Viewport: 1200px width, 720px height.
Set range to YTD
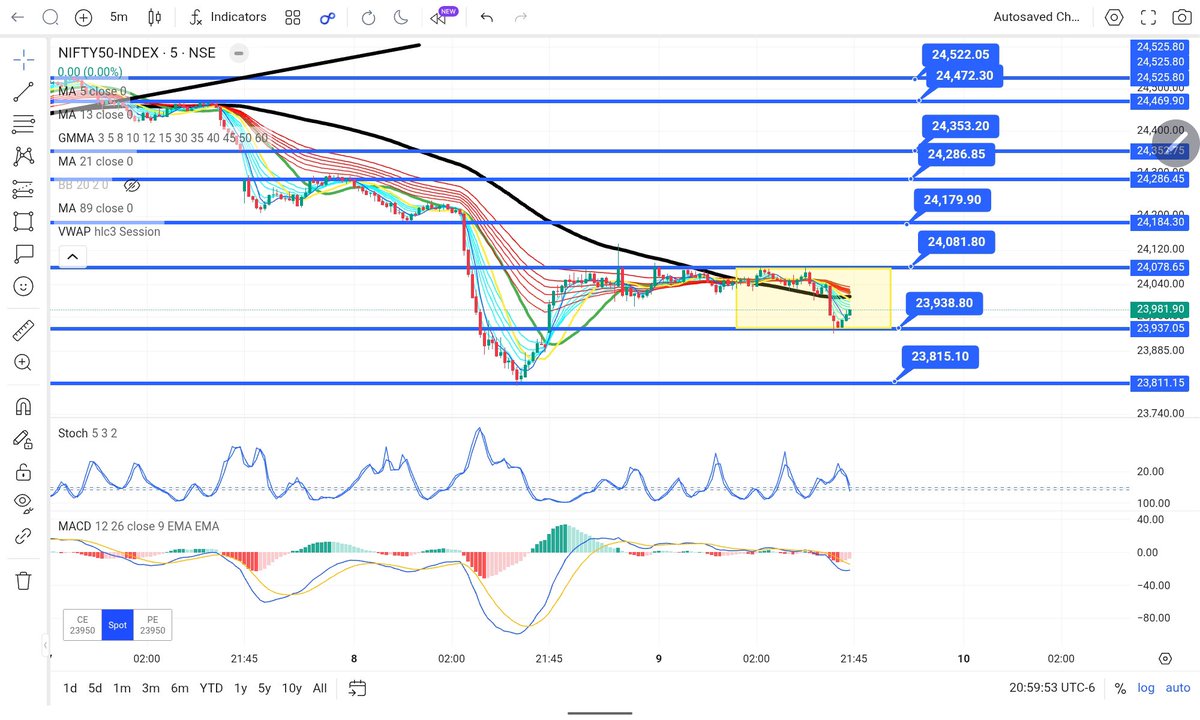(211, 688)
